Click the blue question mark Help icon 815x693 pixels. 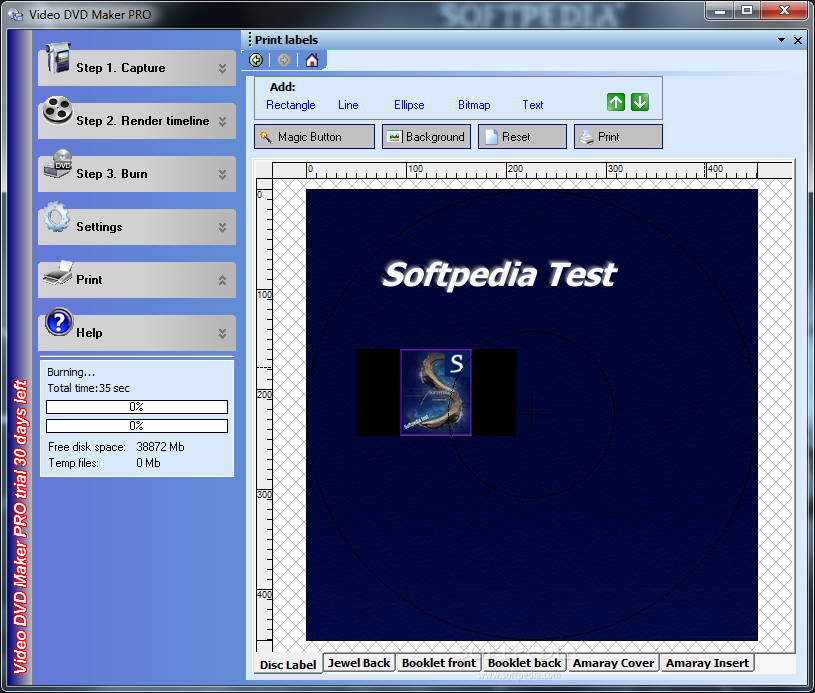(x=59, y=322)
